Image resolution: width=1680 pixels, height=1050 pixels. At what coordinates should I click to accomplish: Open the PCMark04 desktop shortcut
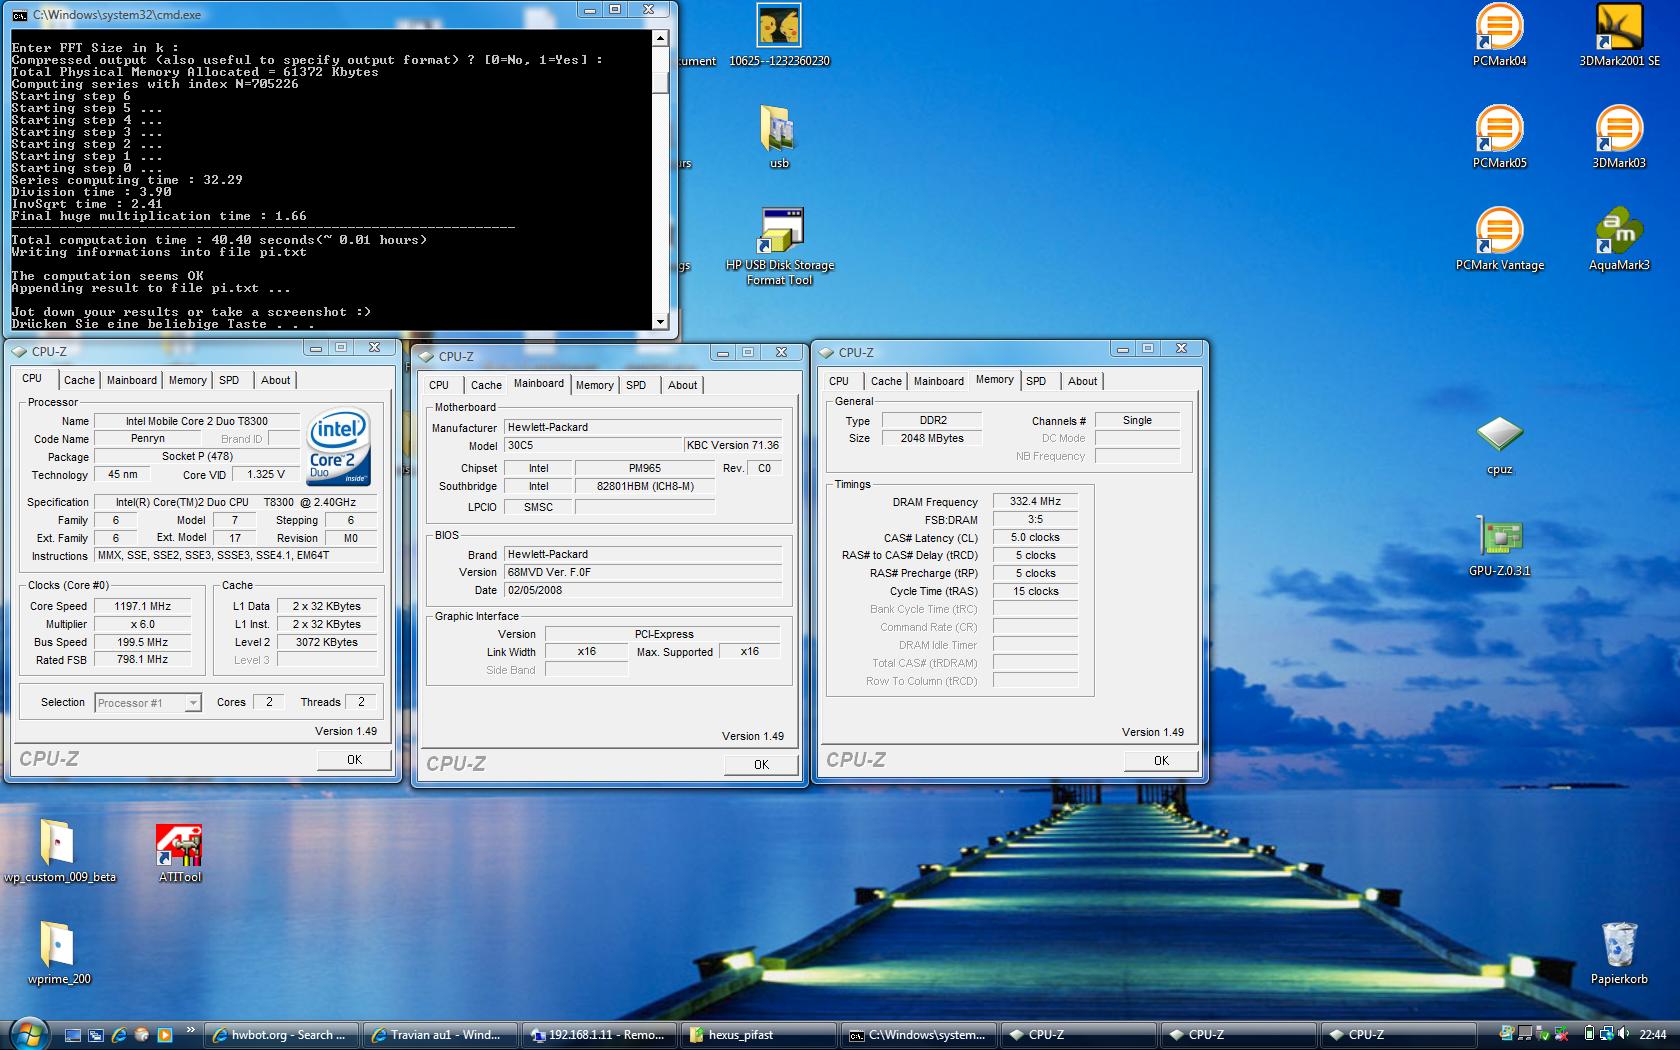1499,35
